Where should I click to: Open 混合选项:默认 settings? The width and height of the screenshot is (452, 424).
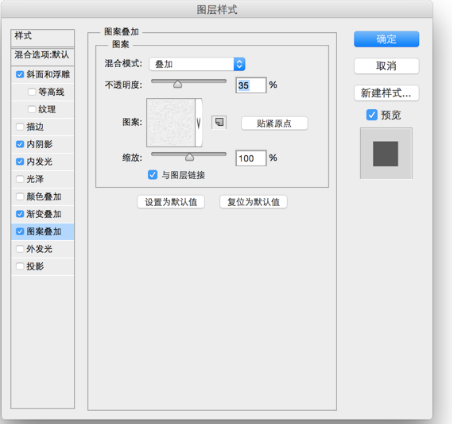click(x=42, y=55)
